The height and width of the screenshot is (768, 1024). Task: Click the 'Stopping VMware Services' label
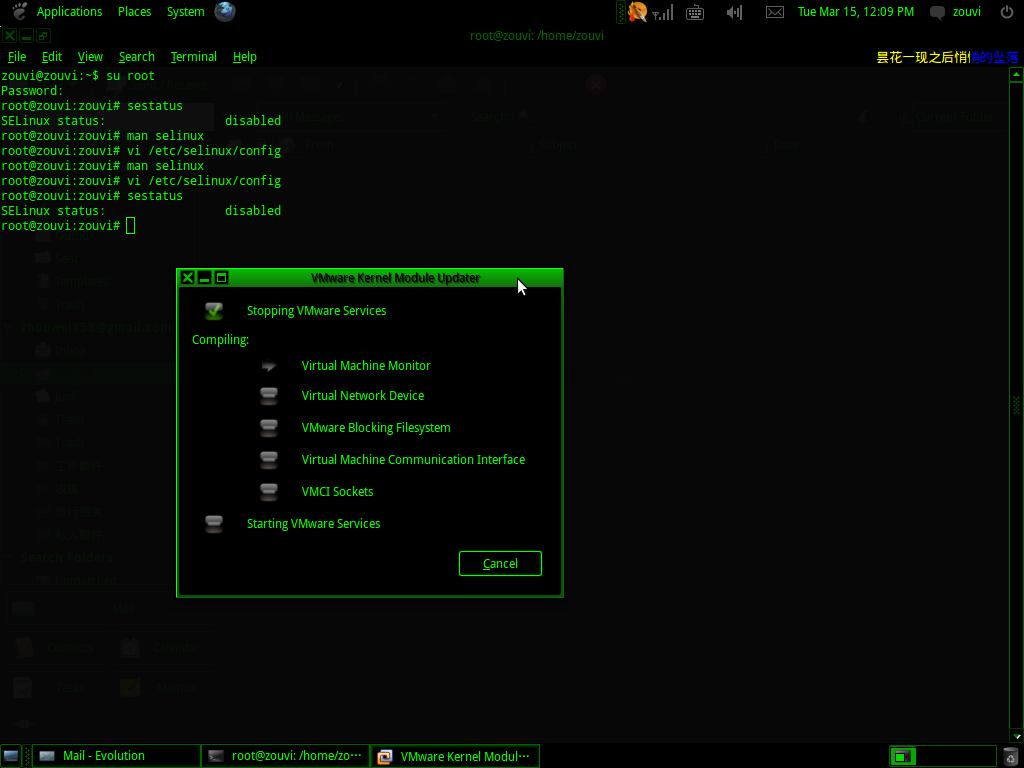tap(317, 311)
